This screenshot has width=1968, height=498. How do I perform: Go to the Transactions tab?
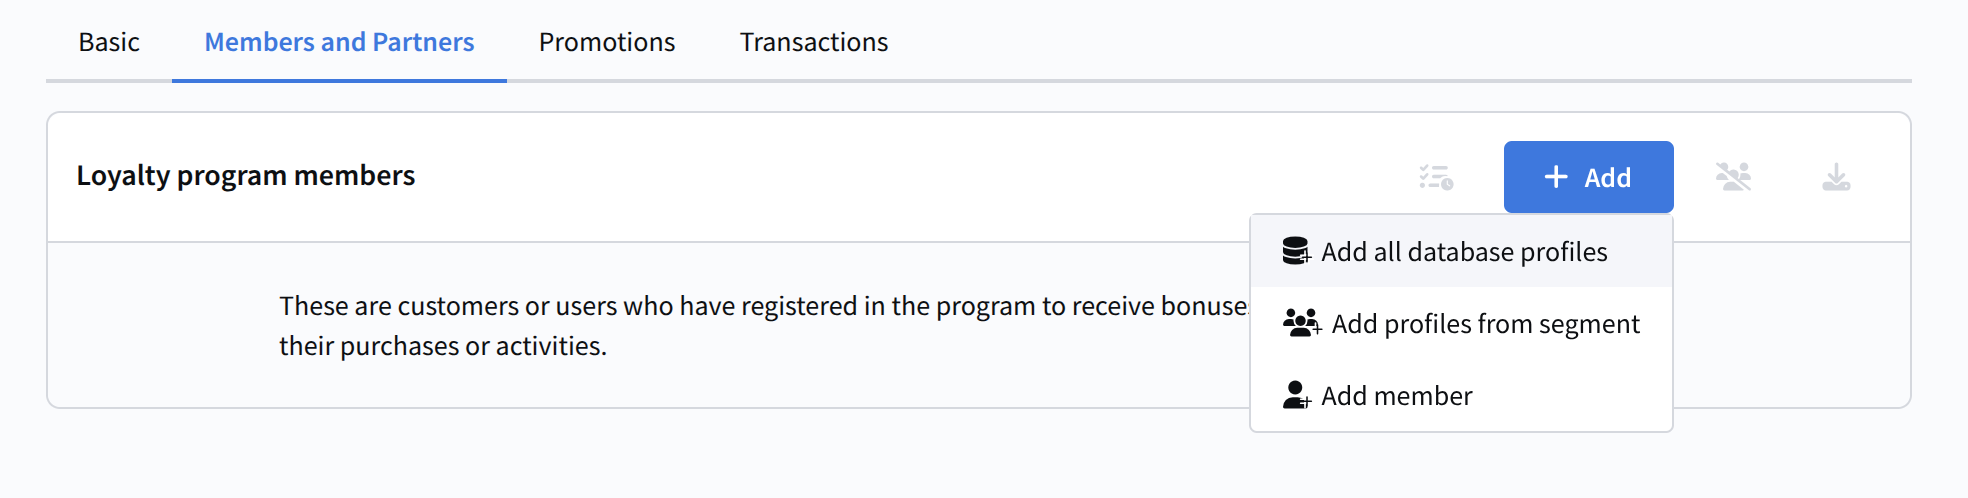click(x=814, y=42)
